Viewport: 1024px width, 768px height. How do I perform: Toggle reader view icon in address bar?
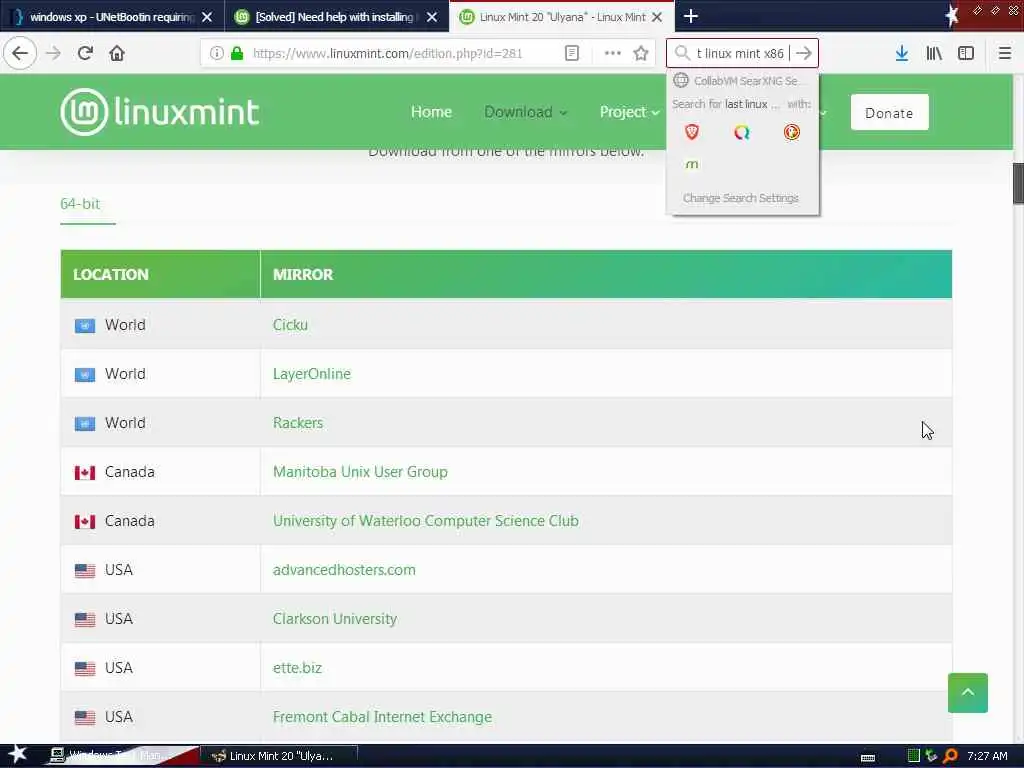point(571,53)
